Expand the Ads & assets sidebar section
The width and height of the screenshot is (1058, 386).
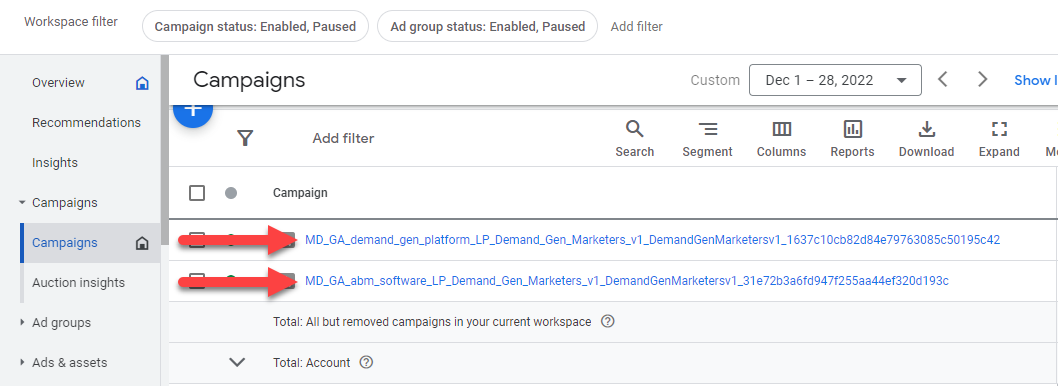coord(22,362)
